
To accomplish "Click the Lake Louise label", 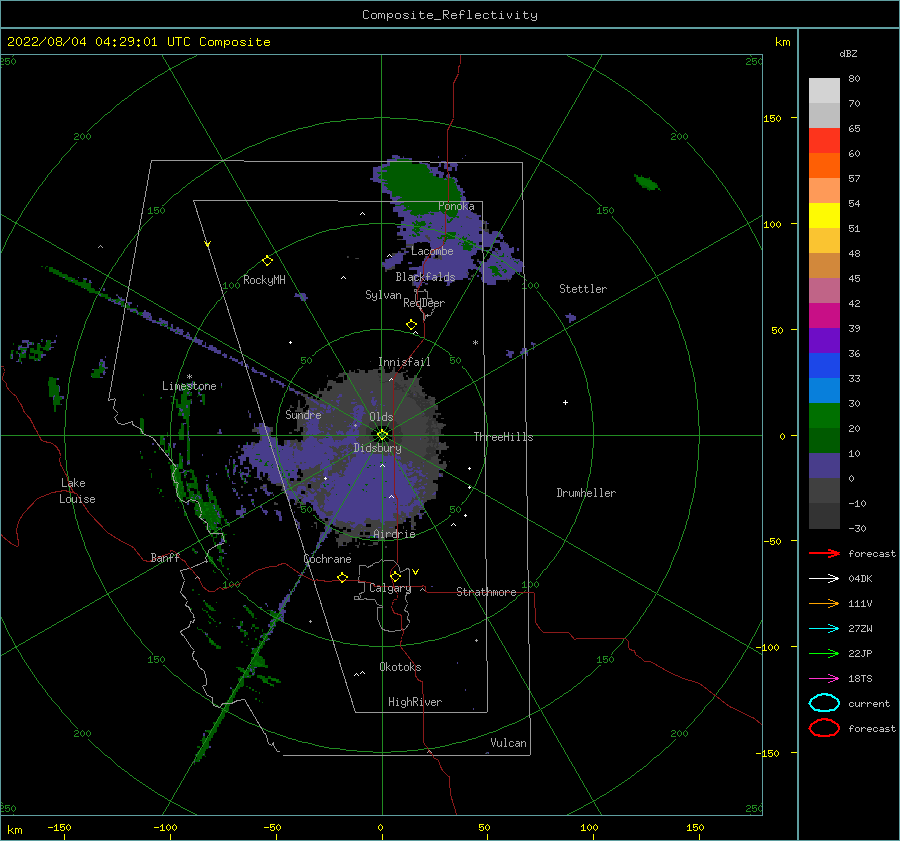I will click(77, 491).
